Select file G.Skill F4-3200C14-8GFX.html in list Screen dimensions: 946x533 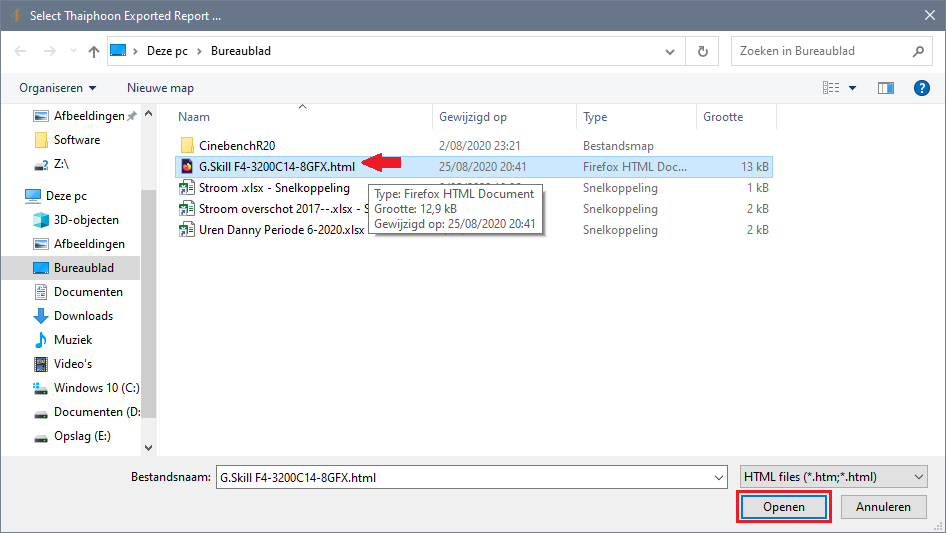click(x=277, y=167)
